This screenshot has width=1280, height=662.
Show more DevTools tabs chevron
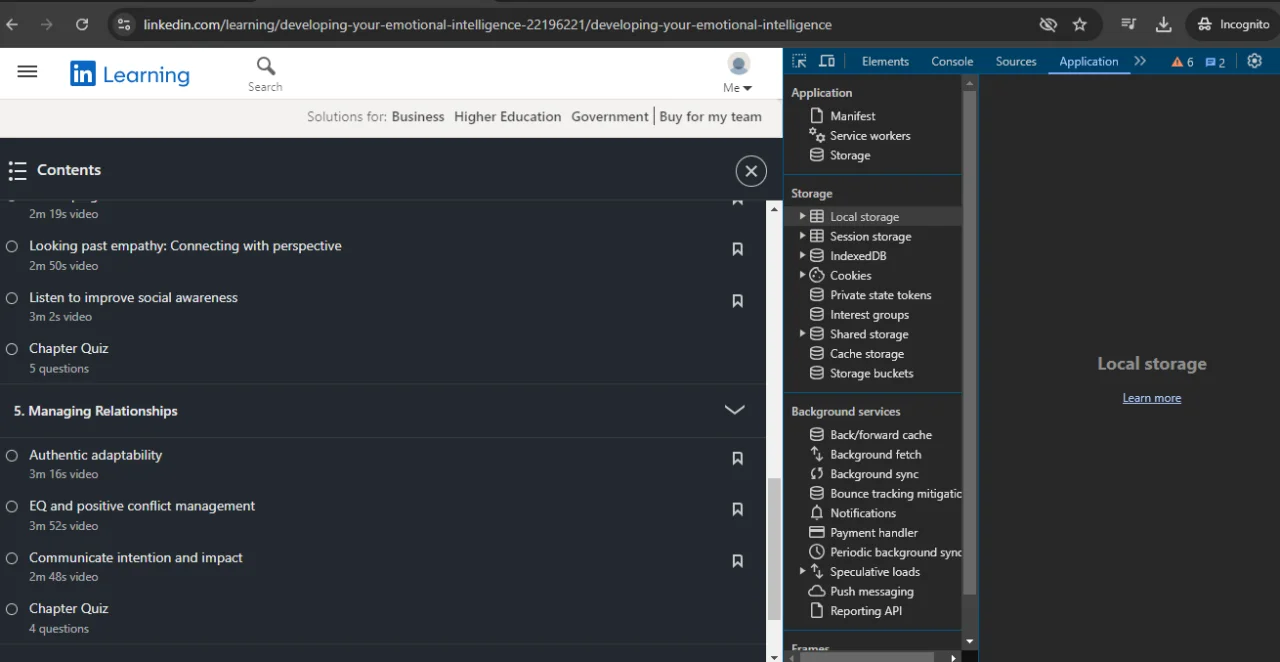1140,61
